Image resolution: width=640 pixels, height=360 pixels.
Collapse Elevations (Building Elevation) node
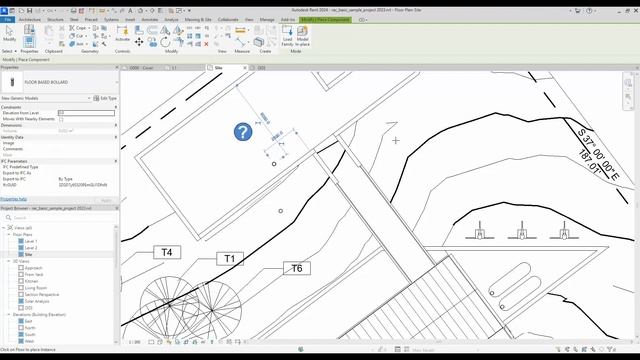coord(9,315)
